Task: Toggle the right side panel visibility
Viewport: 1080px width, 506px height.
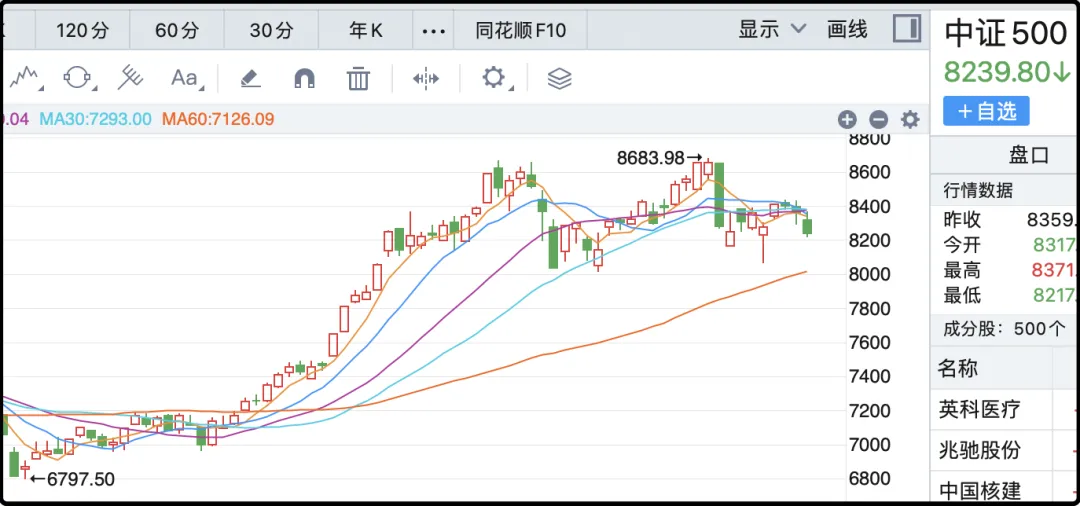Action: (x=907, y=29)
